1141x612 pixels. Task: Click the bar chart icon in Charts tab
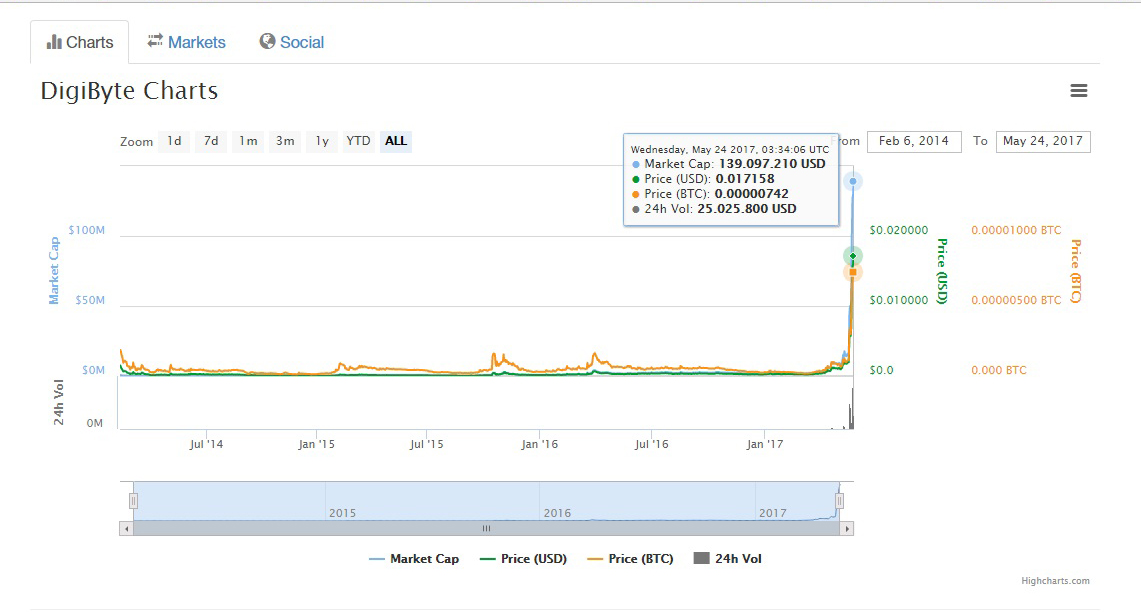(54, 42)
